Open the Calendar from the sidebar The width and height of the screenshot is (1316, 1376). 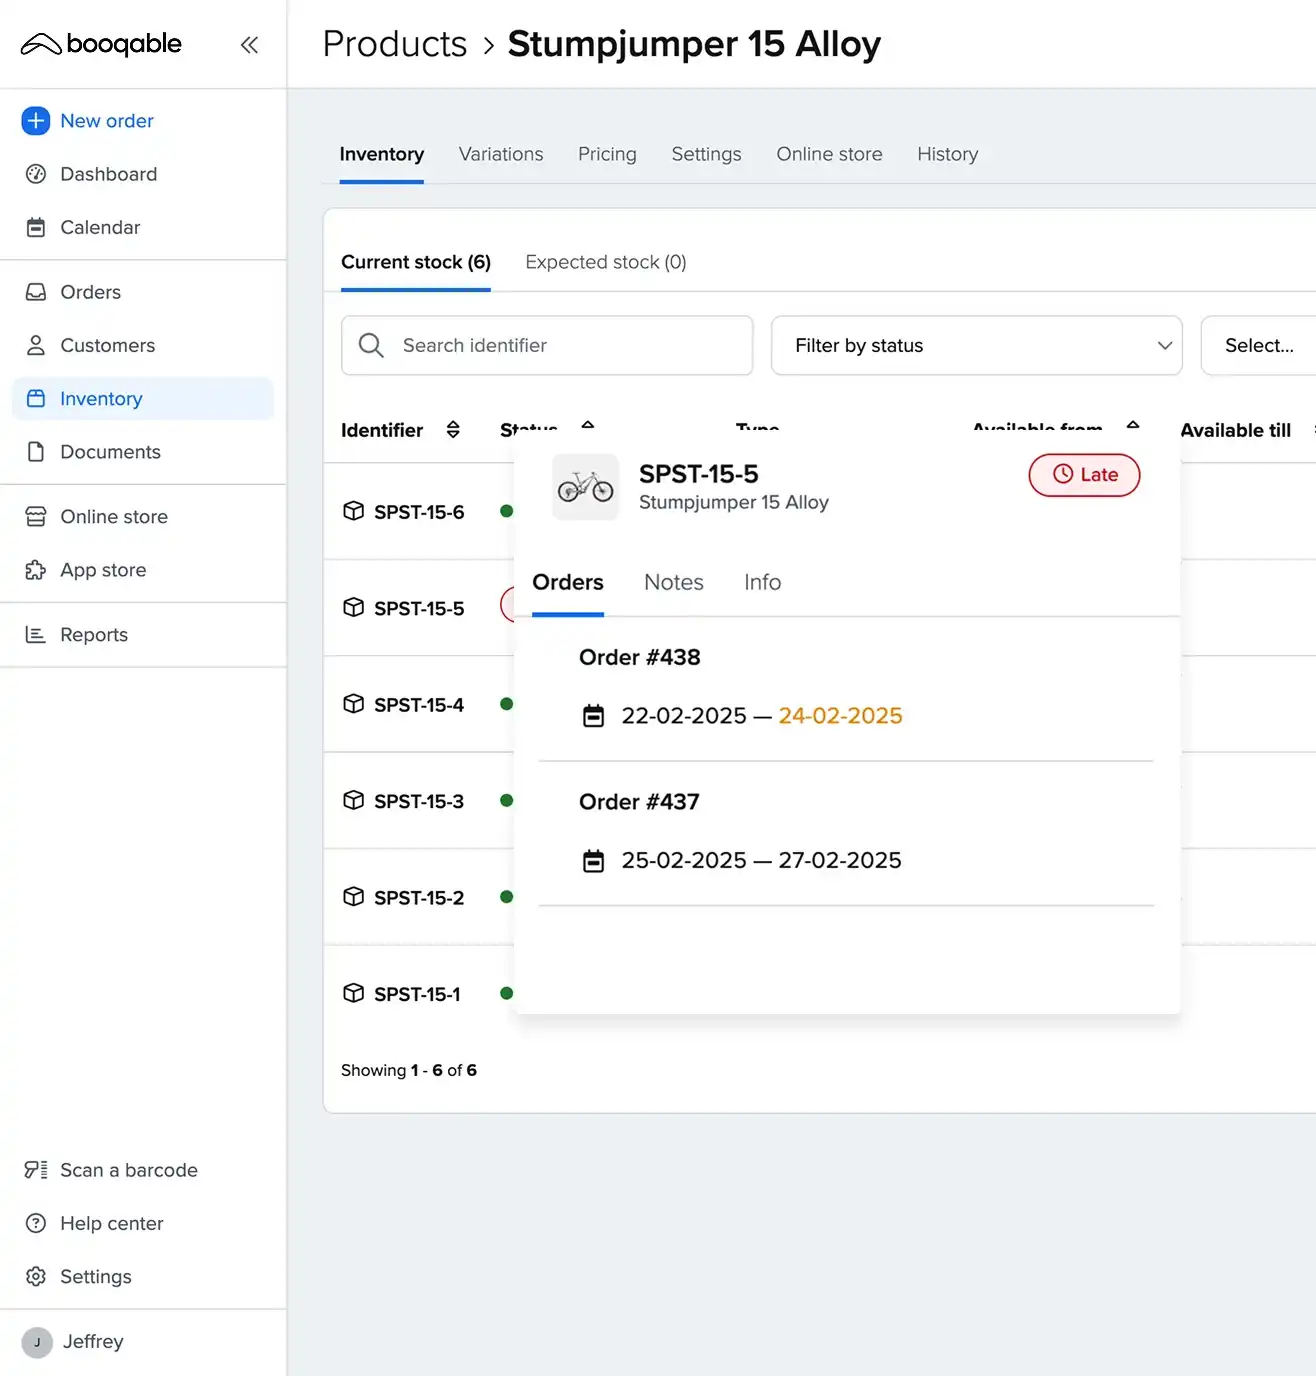click(99, 227)
